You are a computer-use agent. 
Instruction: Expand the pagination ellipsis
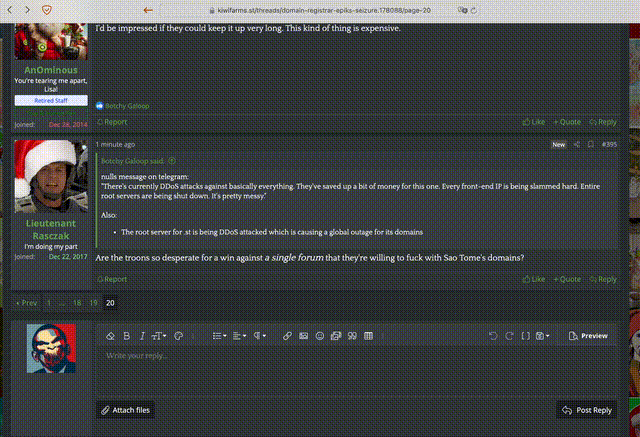[62, 303]
